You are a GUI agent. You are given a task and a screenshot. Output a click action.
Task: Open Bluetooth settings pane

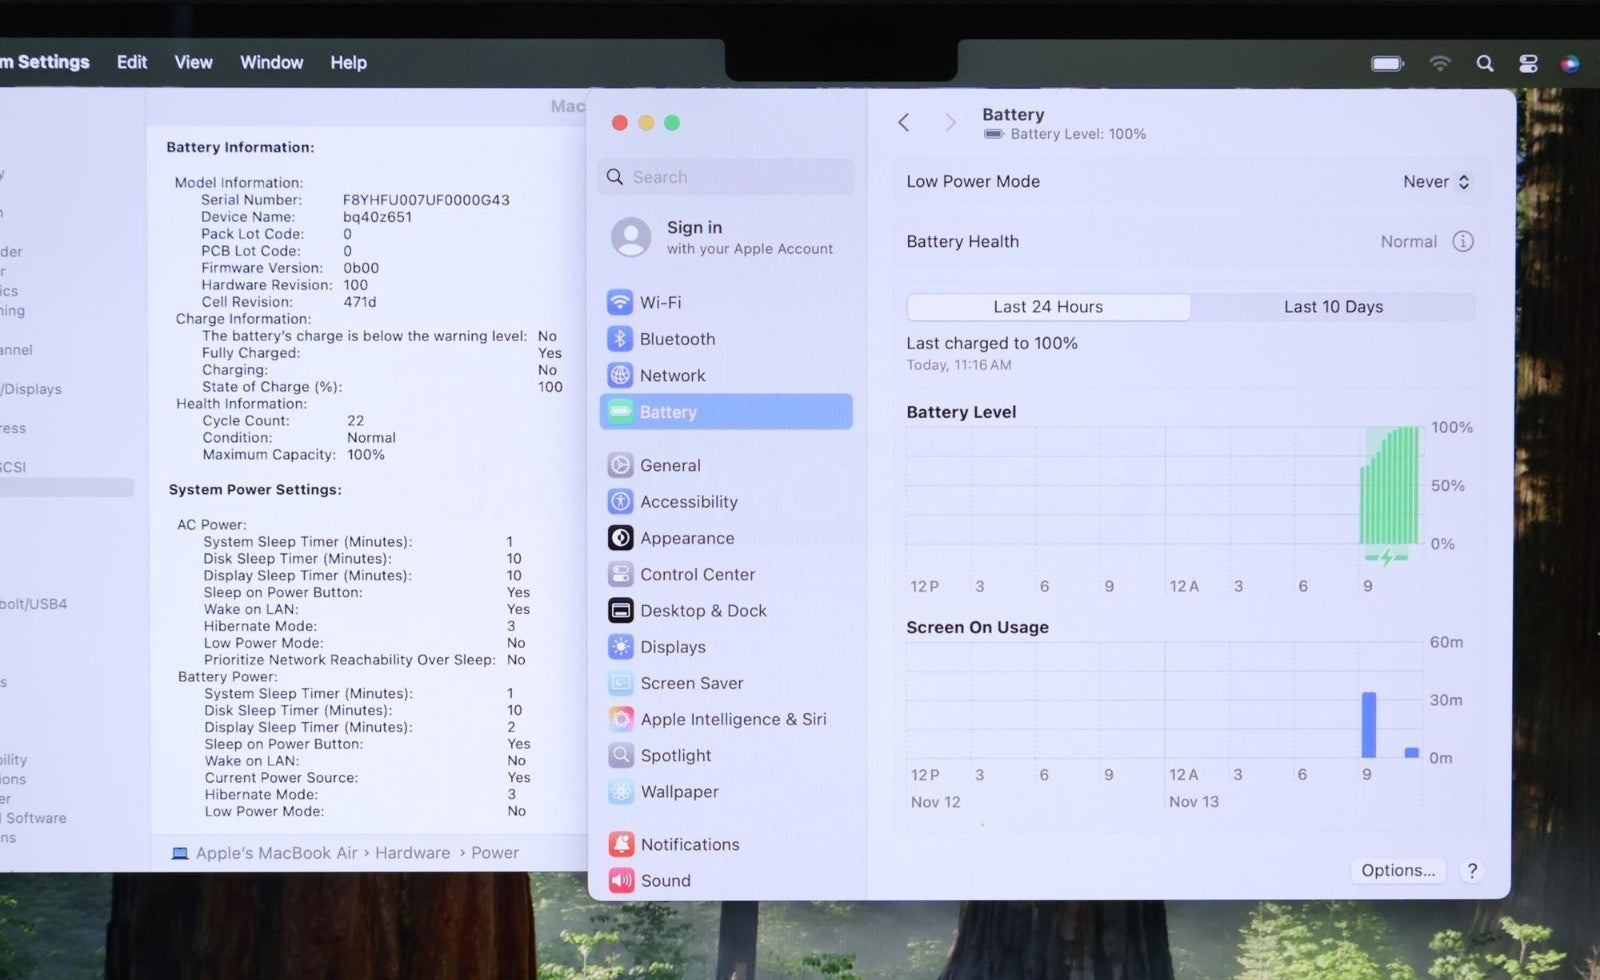click(x=677, y=339)
